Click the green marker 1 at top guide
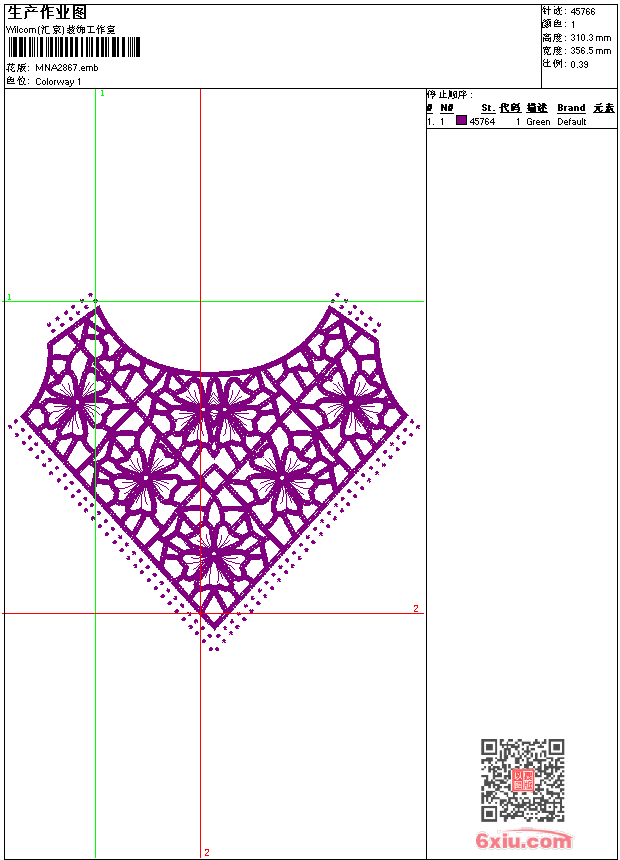Viewport: 620px width, 860px height. pos(102,93)
